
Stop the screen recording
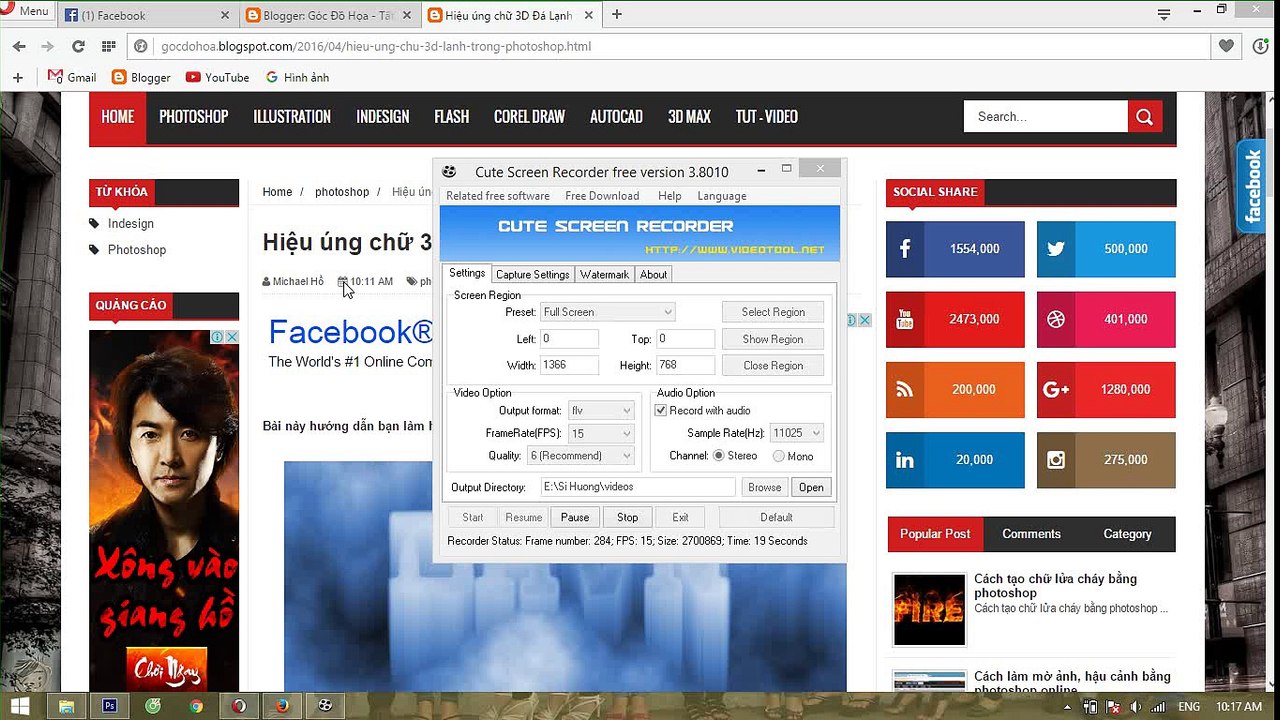pyautogui.click(x=627, y=517)
